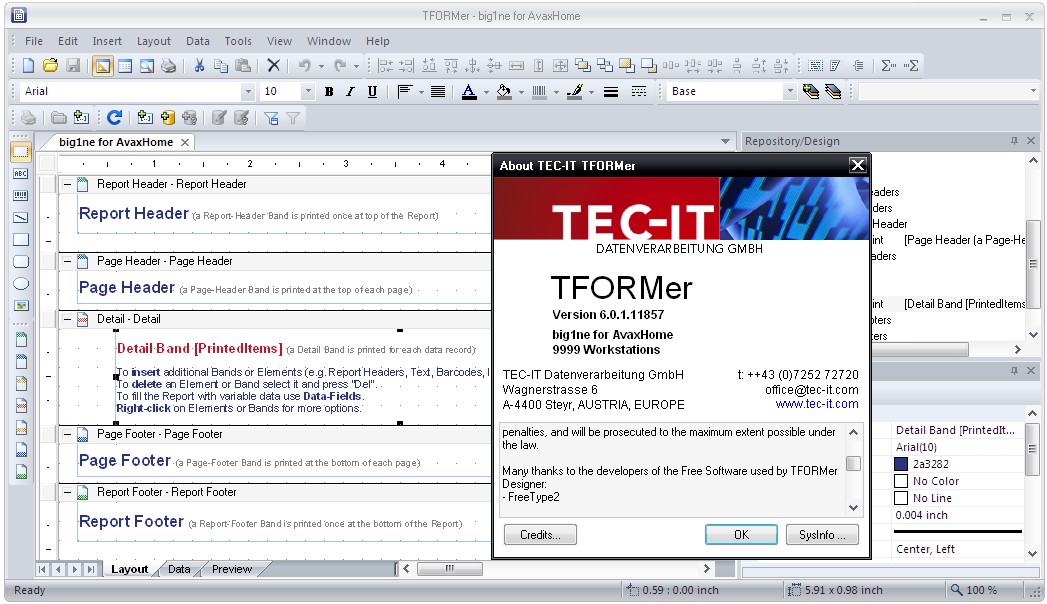This screenshot has height=604, width=1047.
Task: Open the Base layer dropdown
Action: (790, 91)
